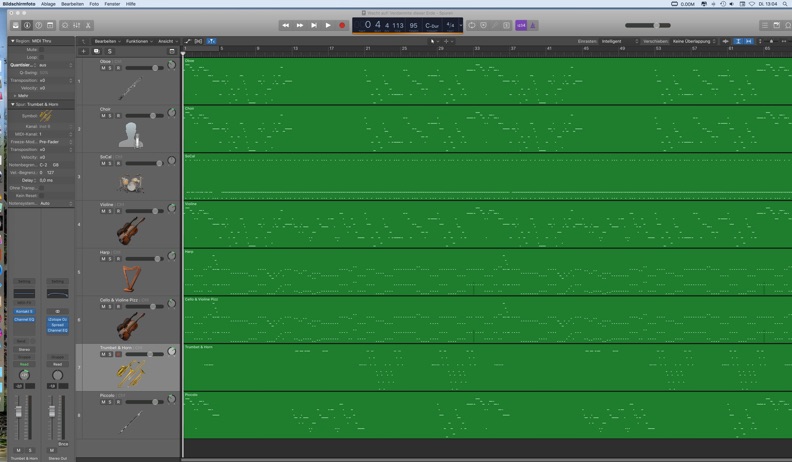The width and height of the screenshot is (792, 462).
Task: Open Smart Controls dial icon
Action: pyautogui.click(x=65, y=25)
